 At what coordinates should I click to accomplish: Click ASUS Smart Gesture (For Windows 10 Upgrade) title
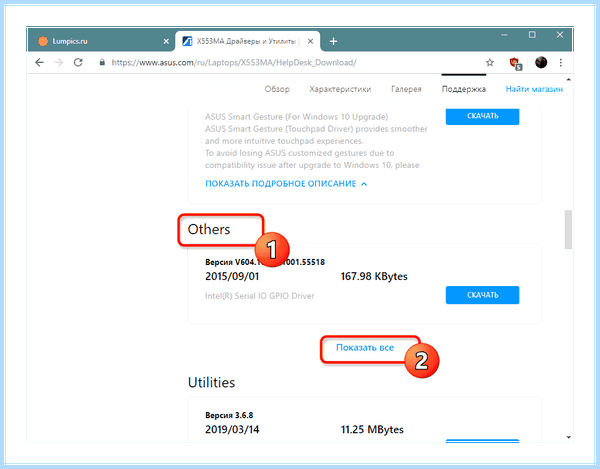(296, 117)
